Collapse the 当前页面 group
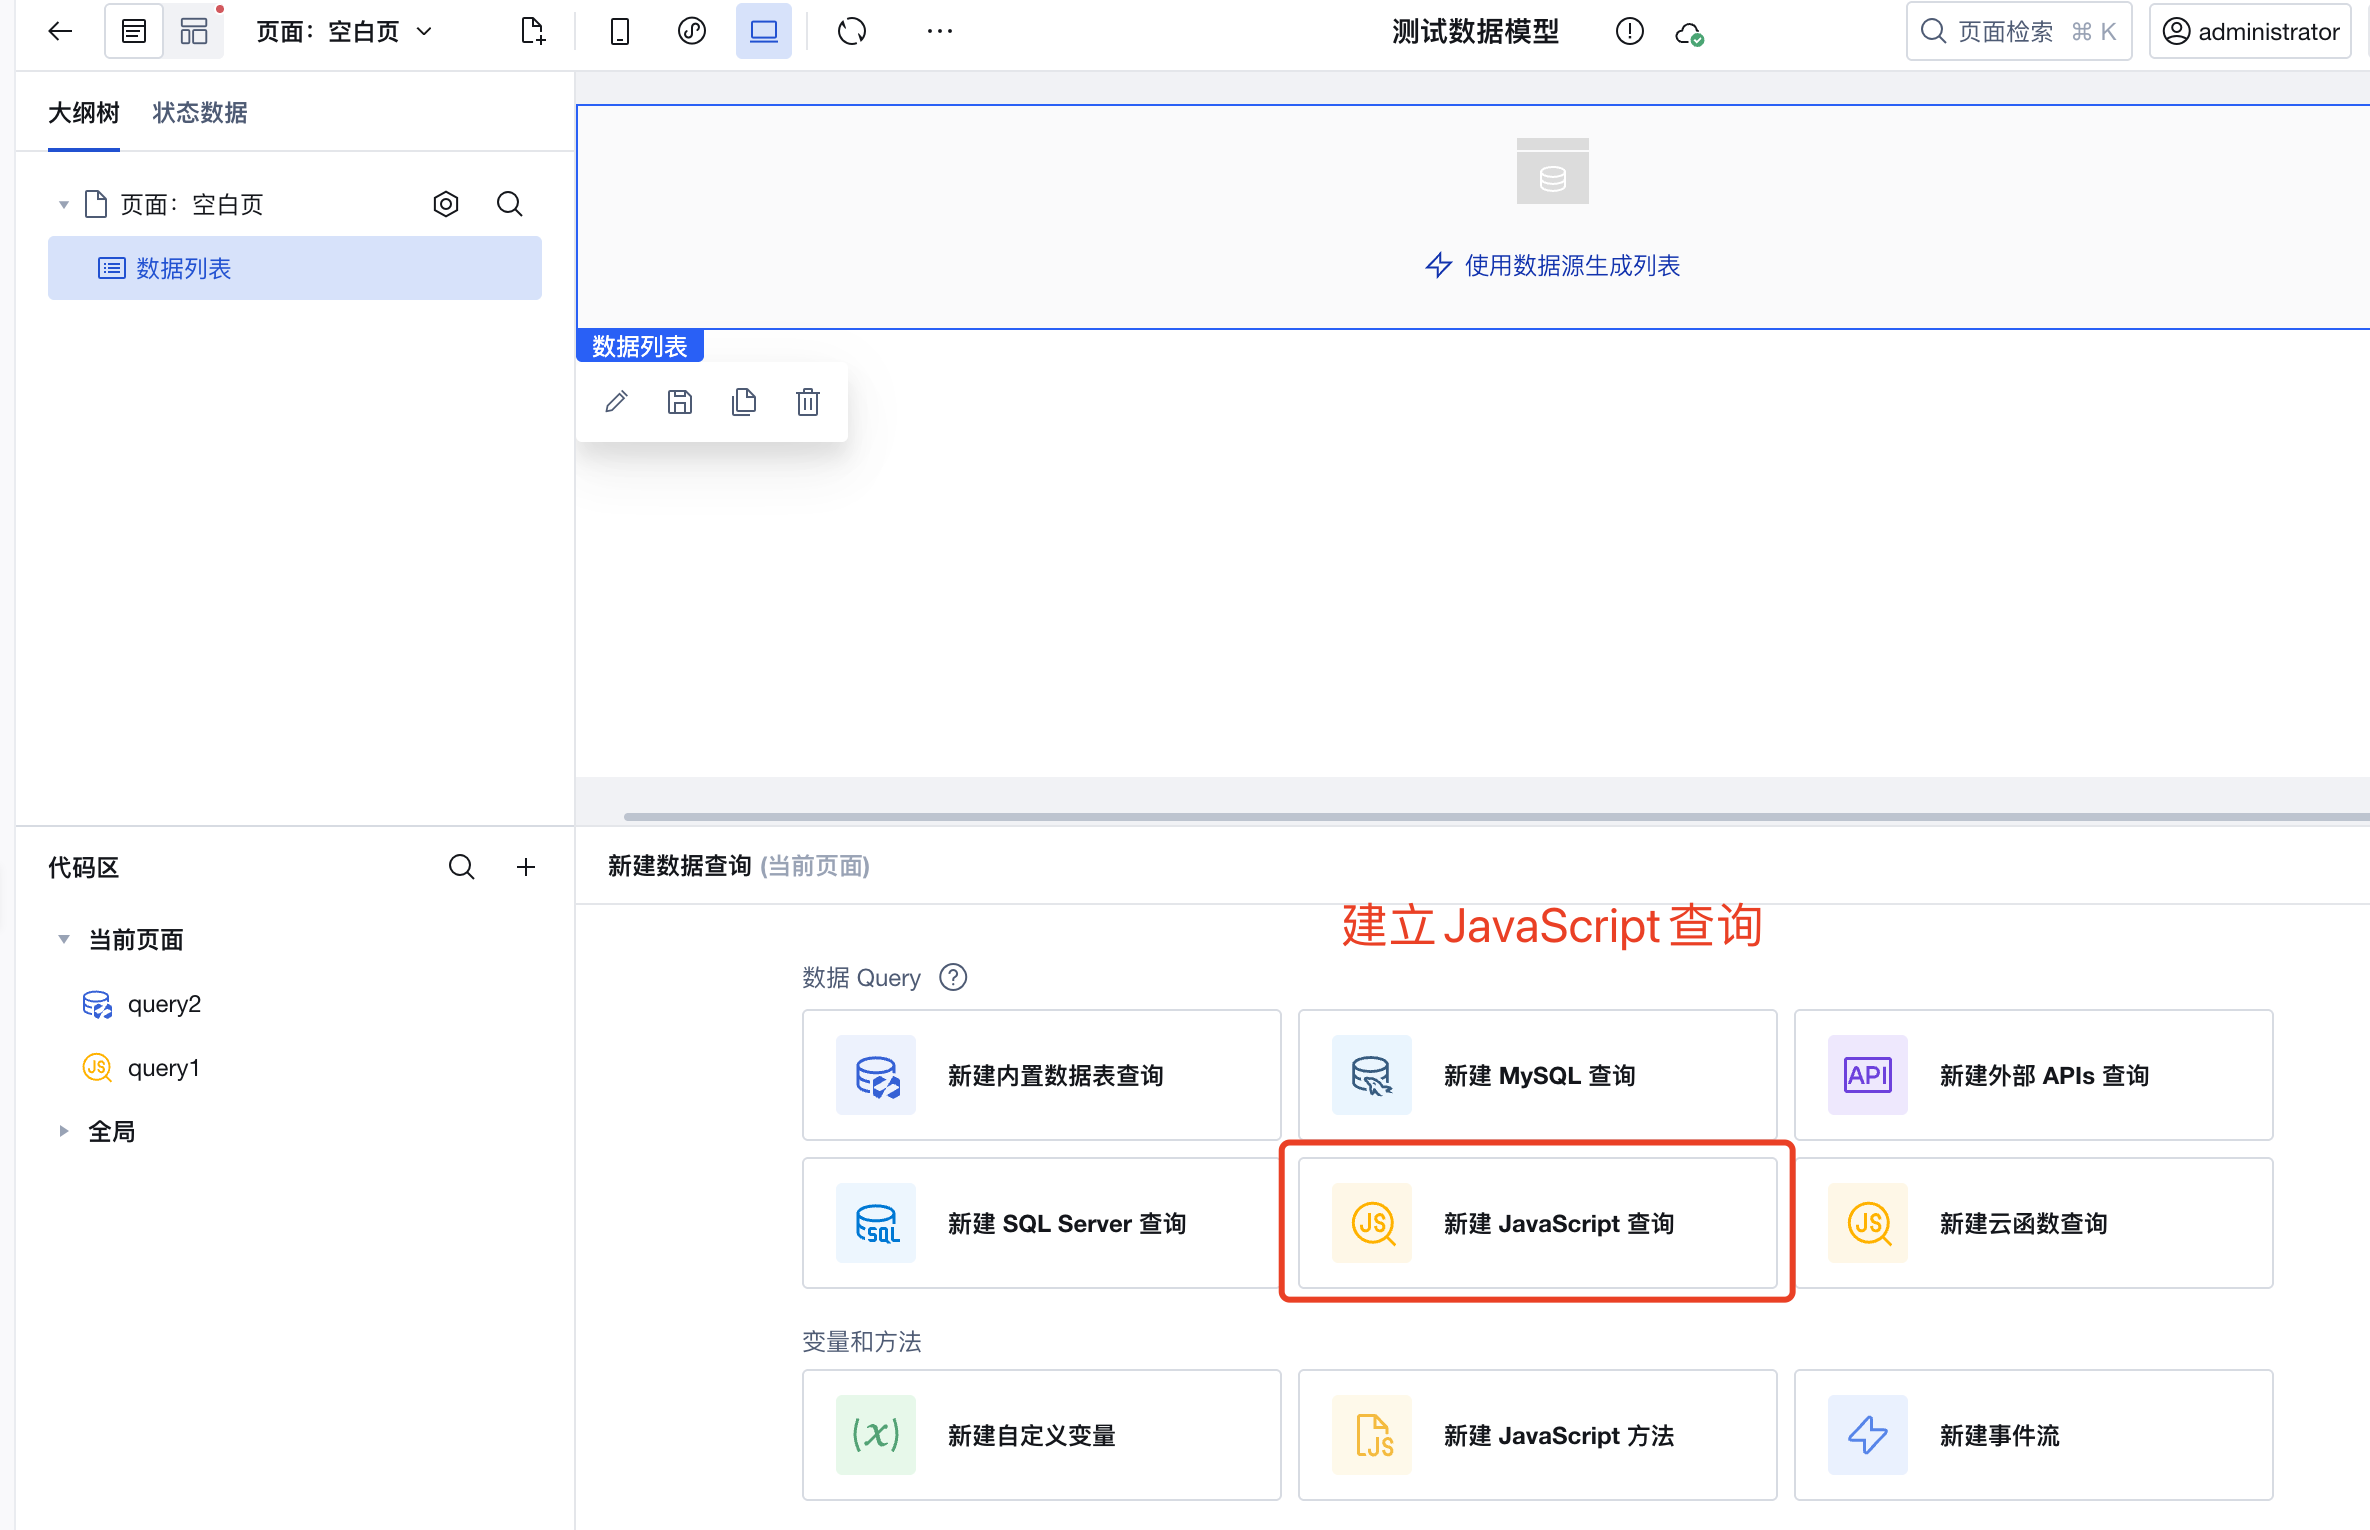The width and height of the screenshot is (2370, 1530). pyautogui.click(x=63, y=939)
